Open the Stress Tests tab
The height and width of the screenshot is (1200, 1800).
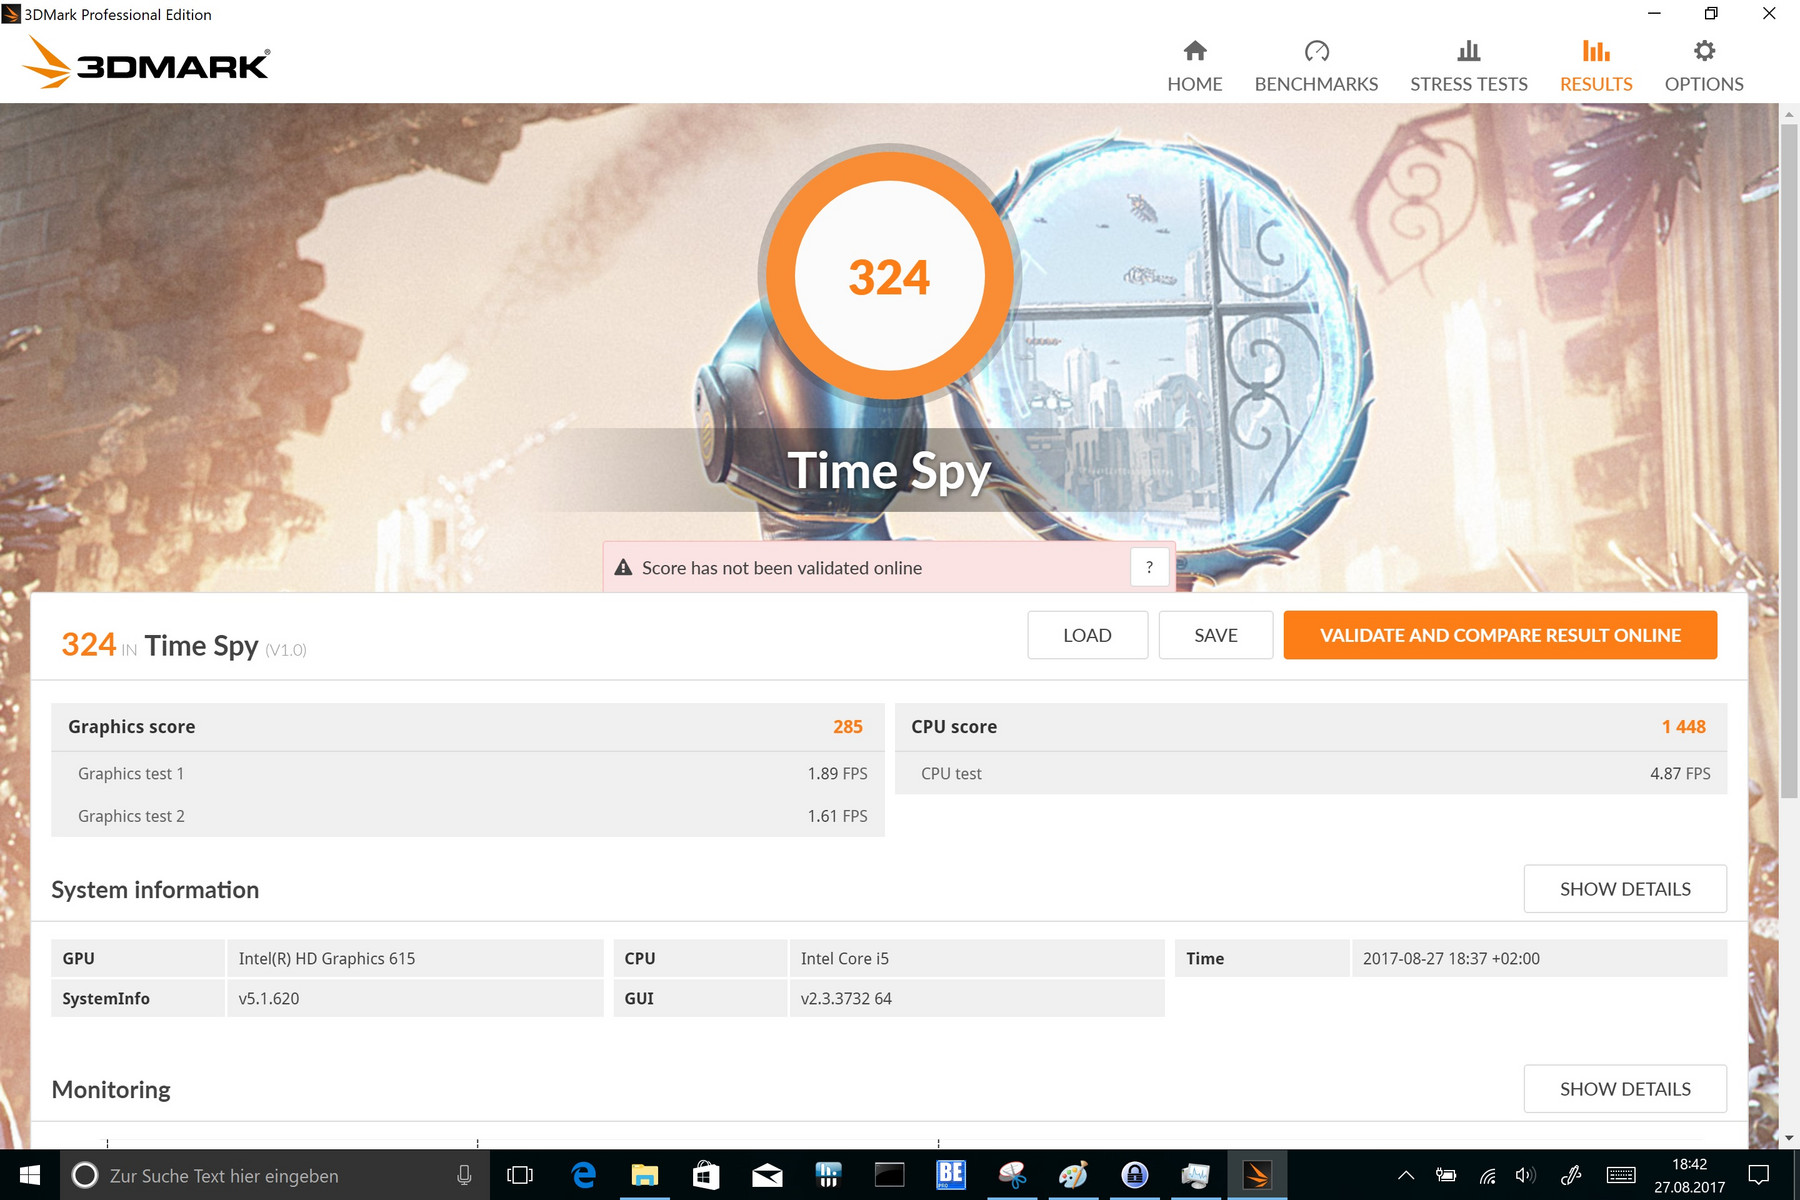coord(1469,67)
